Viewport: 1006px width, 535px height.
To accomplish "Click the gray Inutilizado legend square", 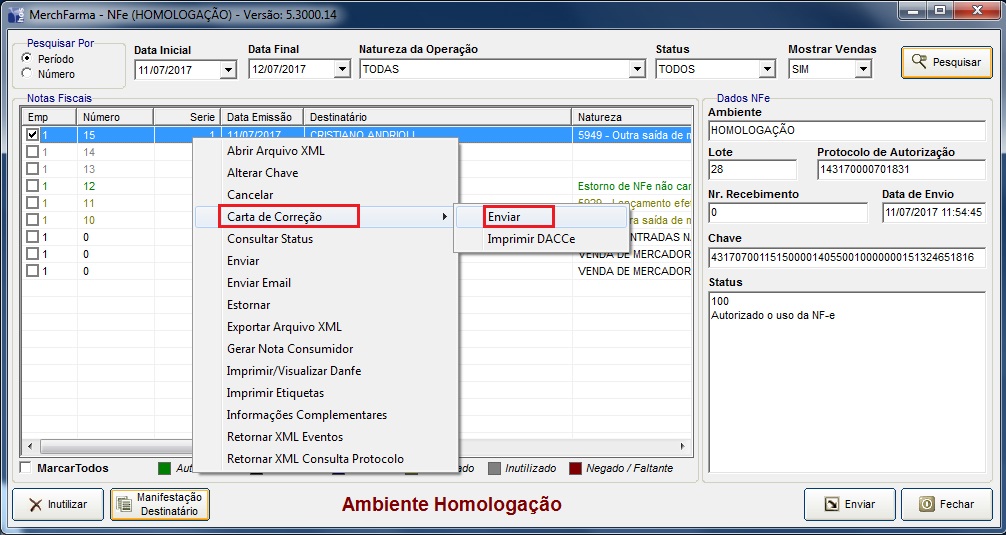I will pyautogui.click(x=494, y=468).
